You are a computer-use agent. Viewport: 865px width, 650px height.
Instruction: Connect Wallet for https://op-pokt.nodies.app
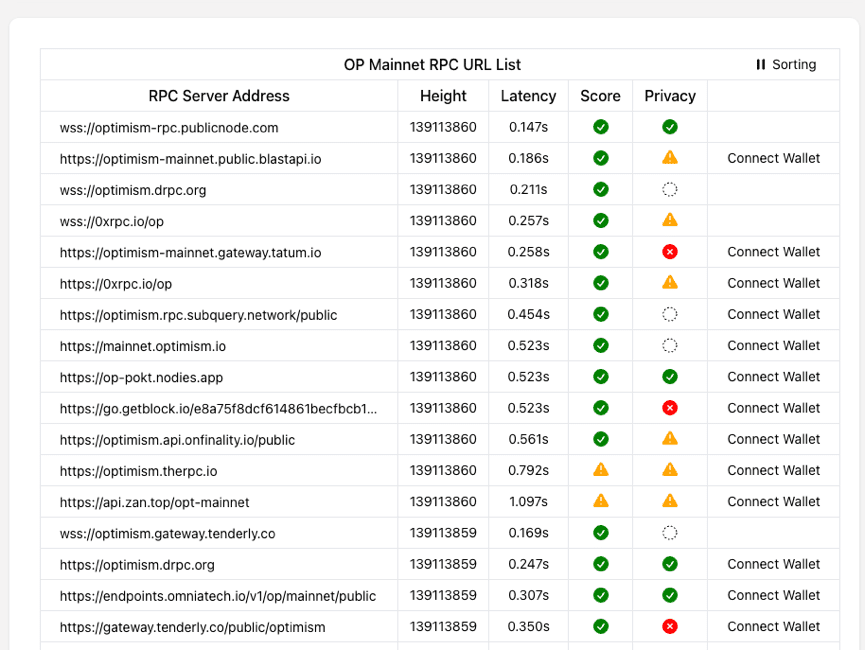point(773,377)
